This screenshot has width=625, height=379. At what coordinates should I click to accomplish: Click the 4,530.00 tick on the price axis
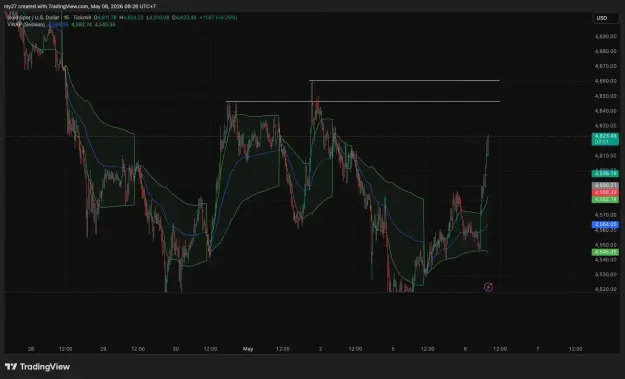(x=605, y=274)
